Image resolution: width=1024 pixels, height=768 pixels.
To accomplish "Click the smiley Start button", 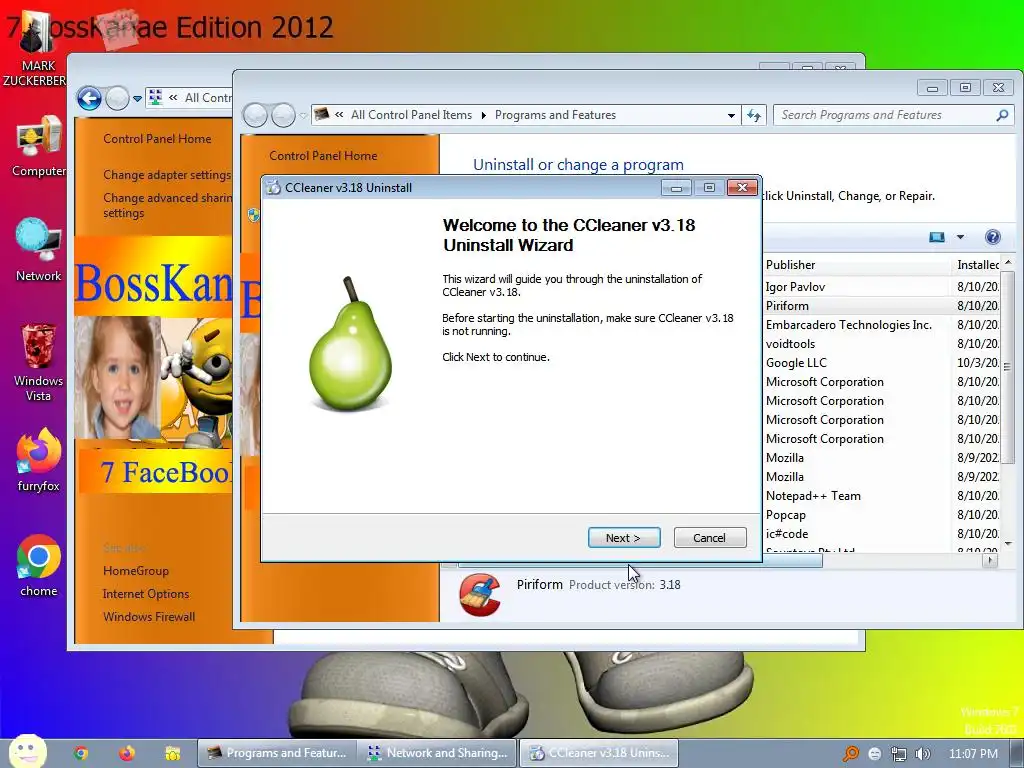I will 27,752.
